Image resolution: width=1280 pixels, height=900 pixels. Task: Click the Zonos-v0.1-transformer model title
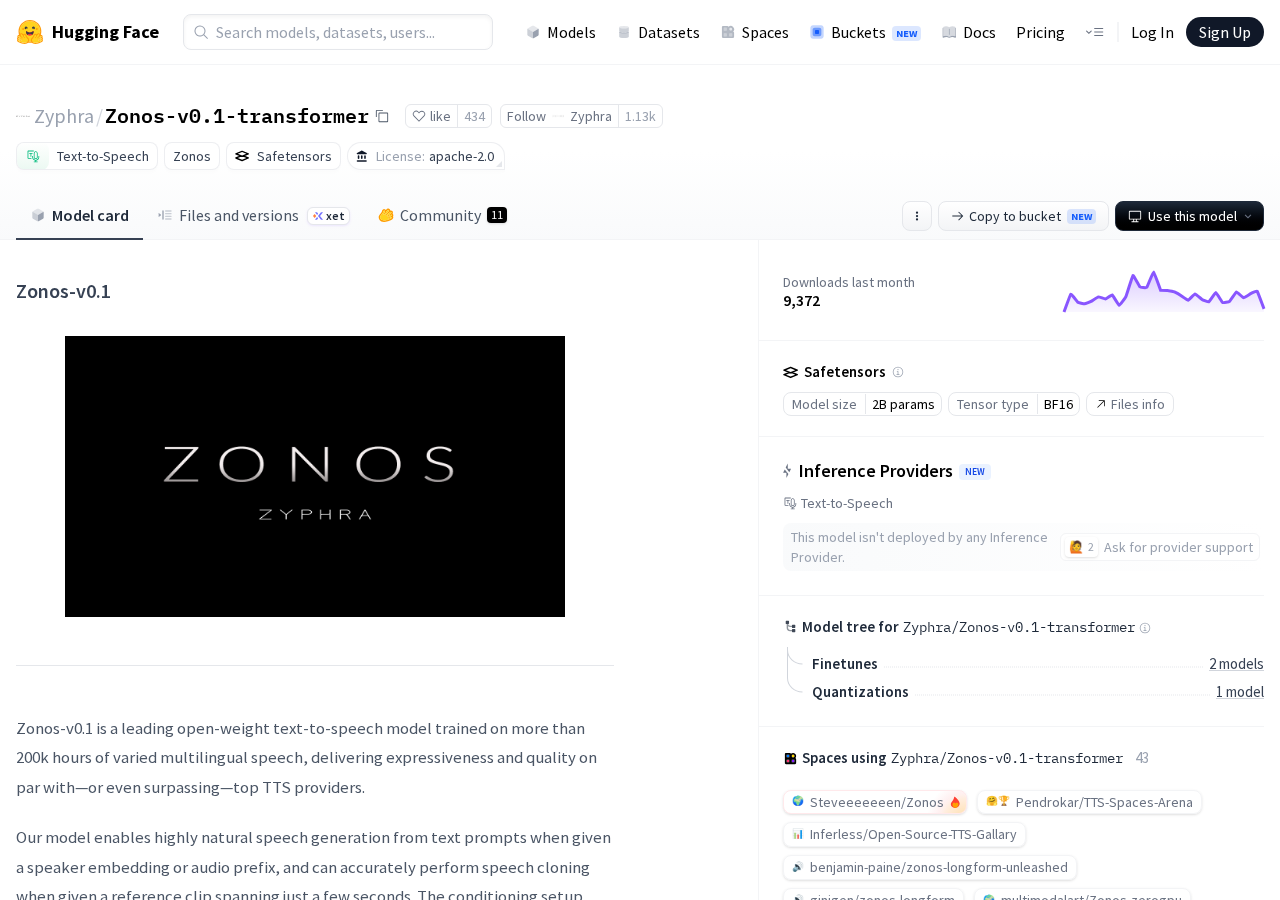point(237,116)
